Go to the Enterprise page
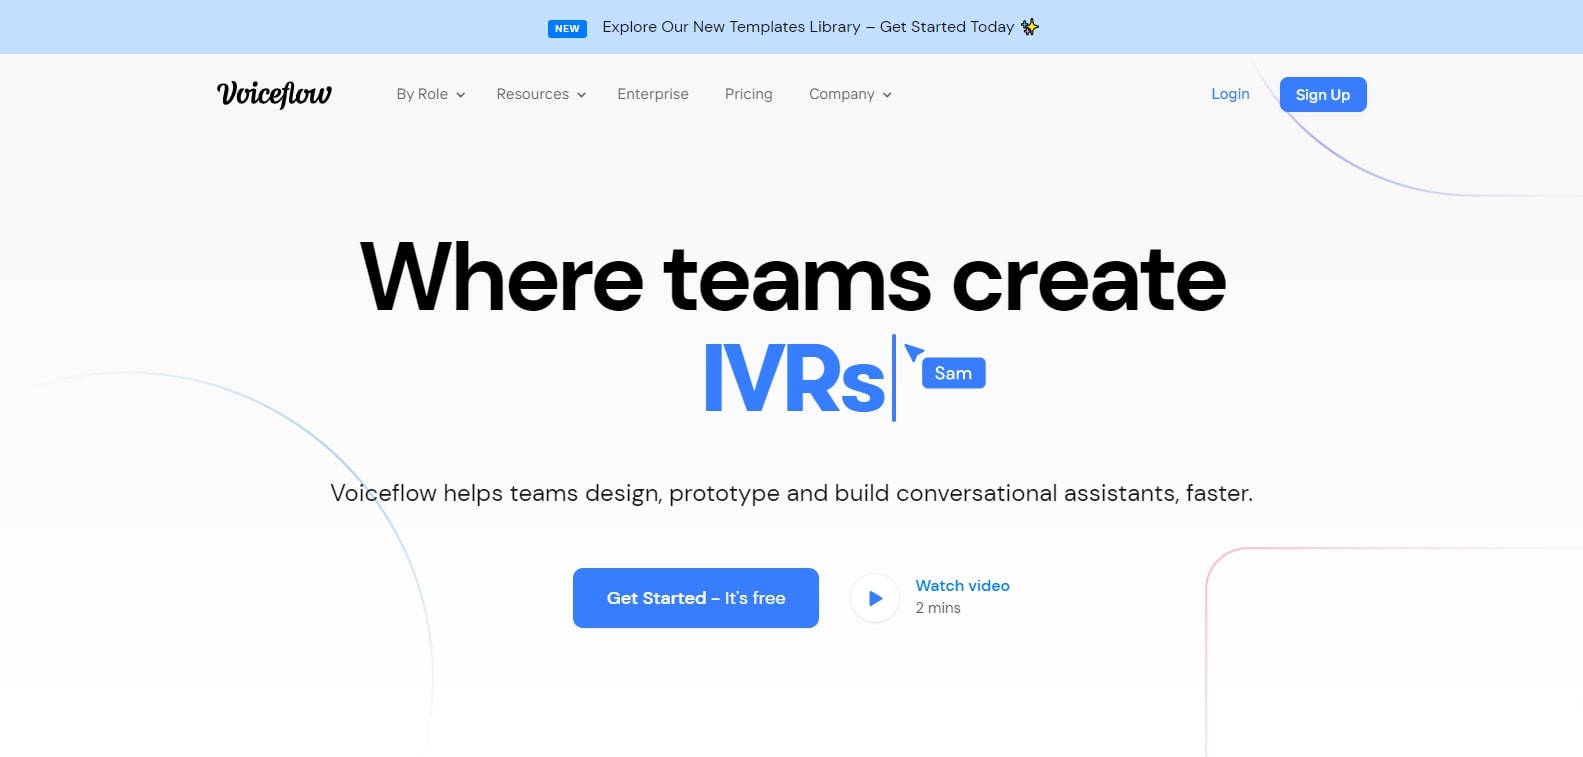The image size is (1583, 757). click(653, 94)
